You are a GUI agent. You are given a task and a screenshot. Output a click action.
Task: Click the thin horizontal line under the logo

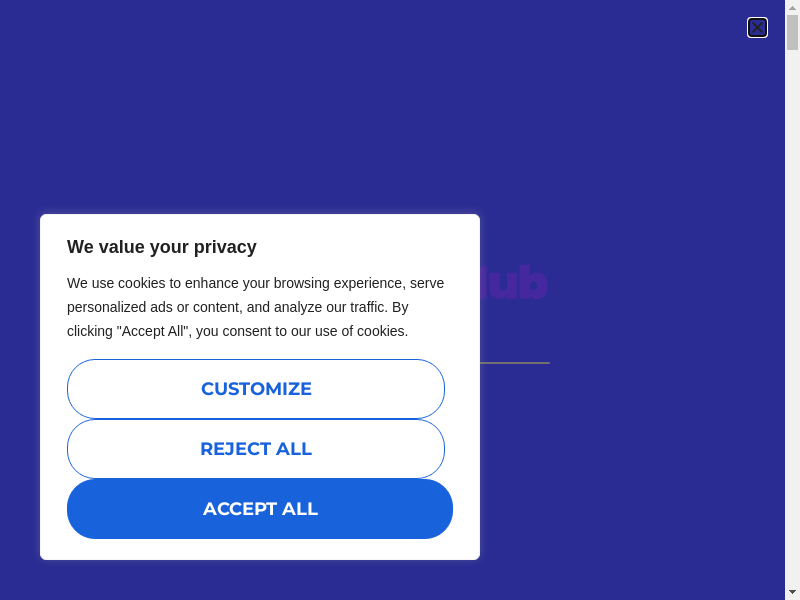pyautogui.click(x=515, y=363)
